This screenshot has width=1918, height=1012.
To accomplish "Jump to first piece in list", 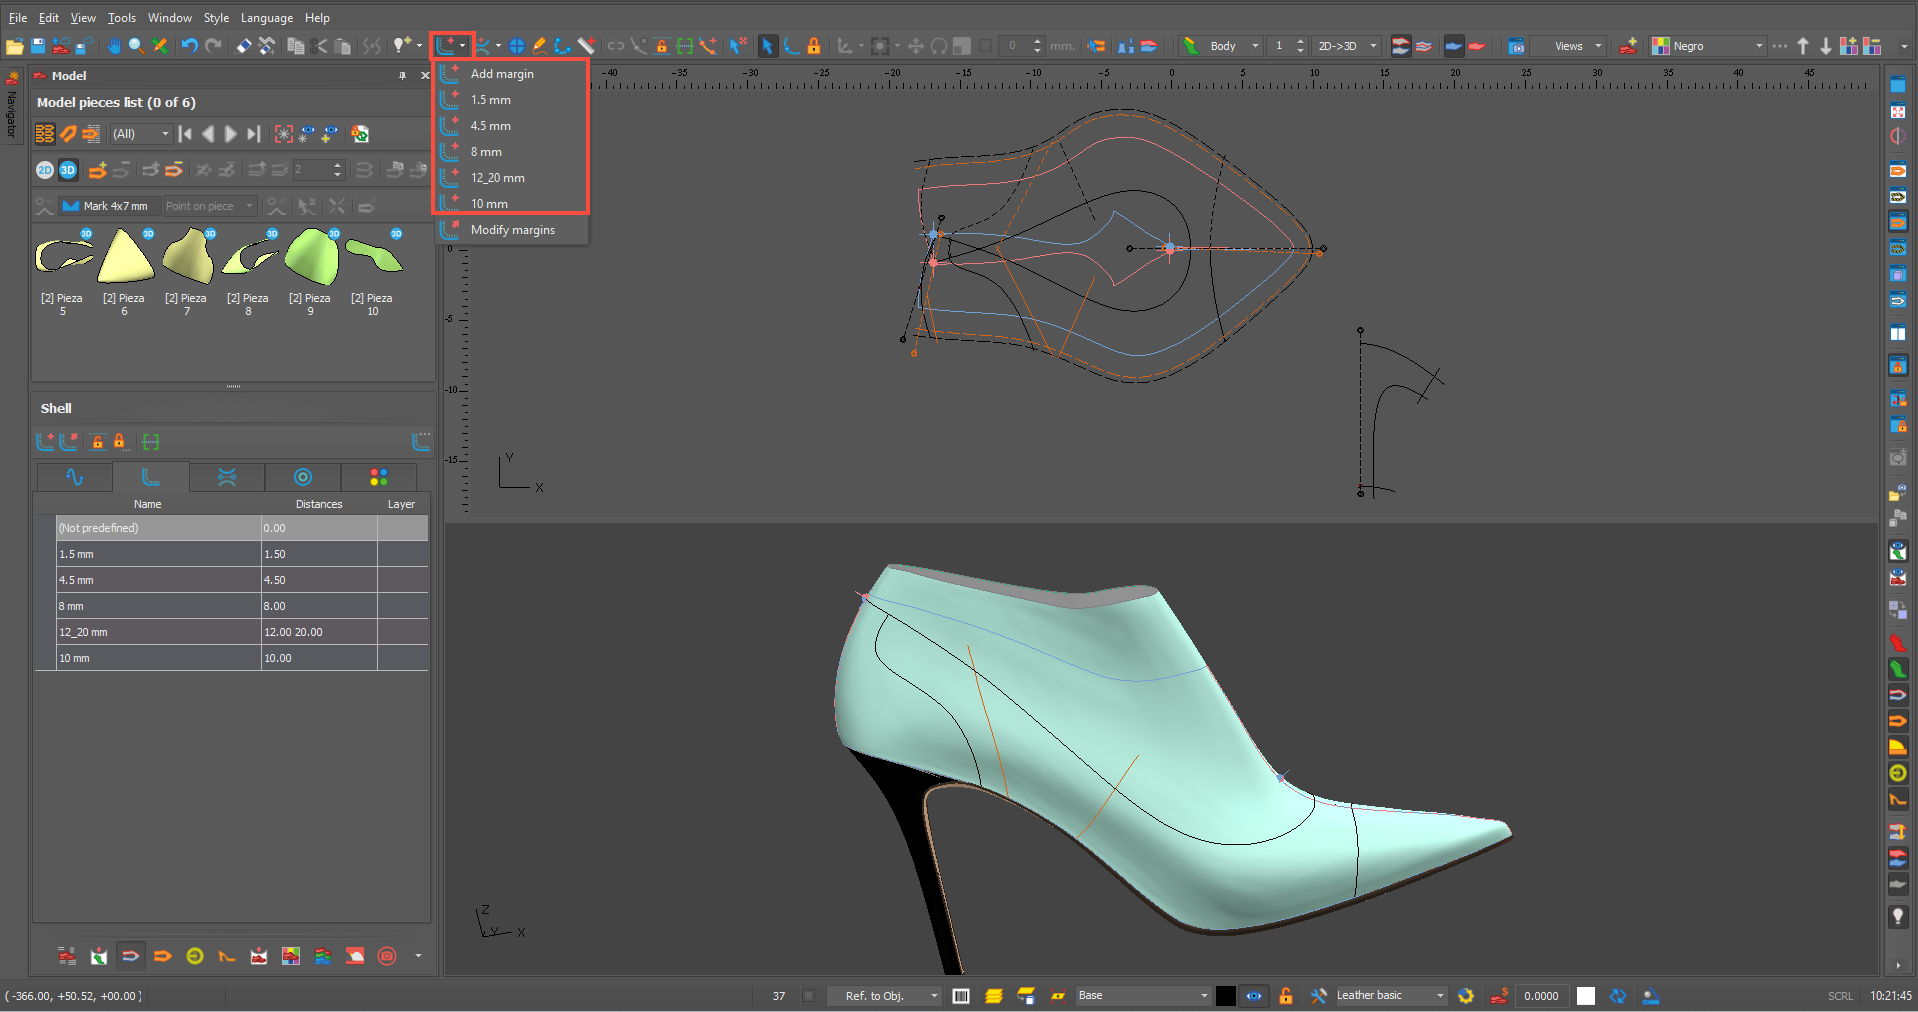I will point(185,134).
